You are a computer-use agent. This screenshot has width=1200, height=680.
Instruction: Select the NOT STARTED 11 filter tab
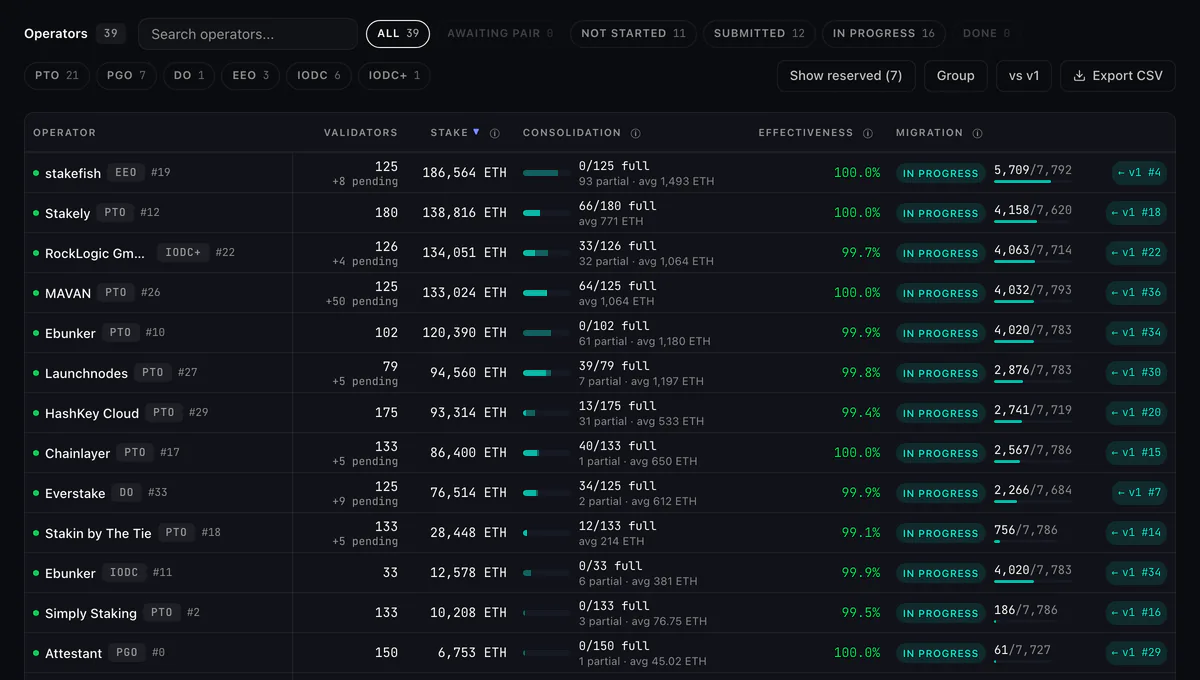(633, 34)
